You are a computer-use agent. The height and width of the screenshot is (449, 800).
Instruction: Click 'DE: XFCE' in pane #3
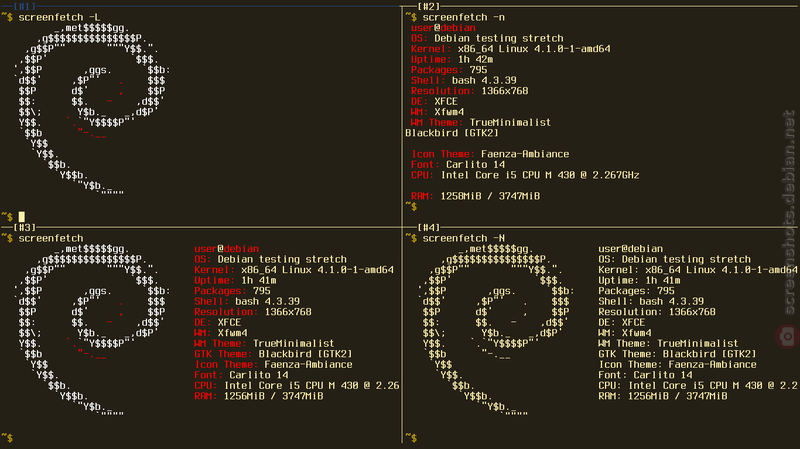(x=217, y=322)
